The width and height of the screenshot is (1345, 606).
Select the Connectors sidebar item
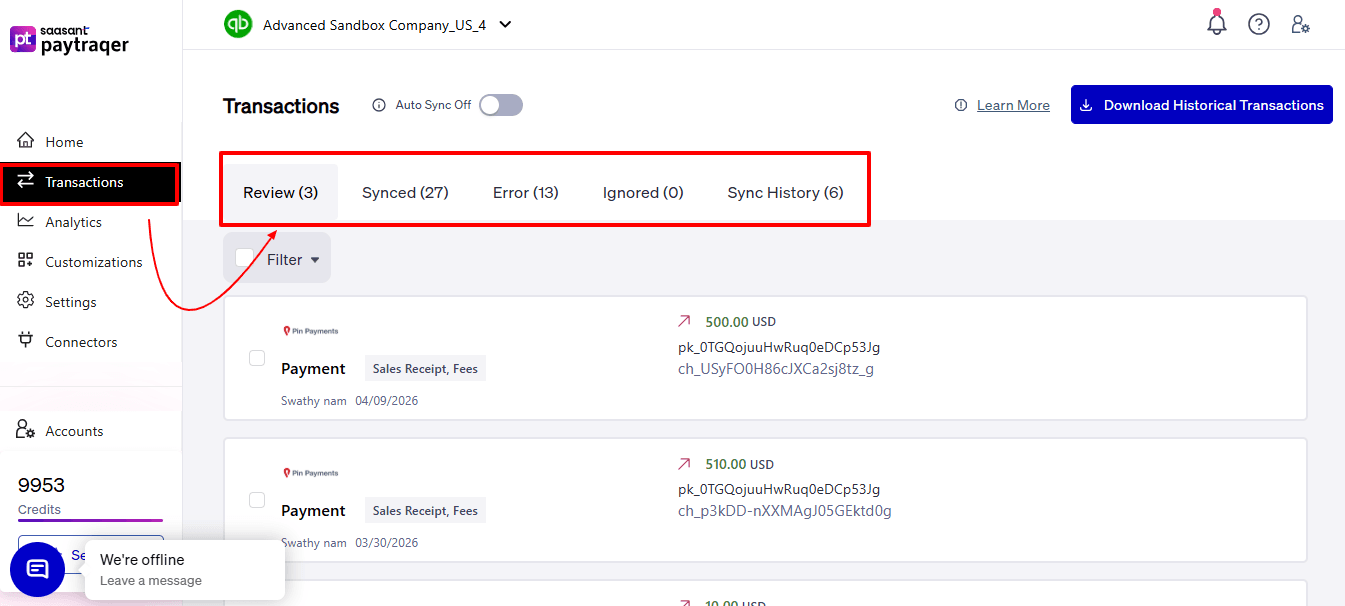(82, 341)
